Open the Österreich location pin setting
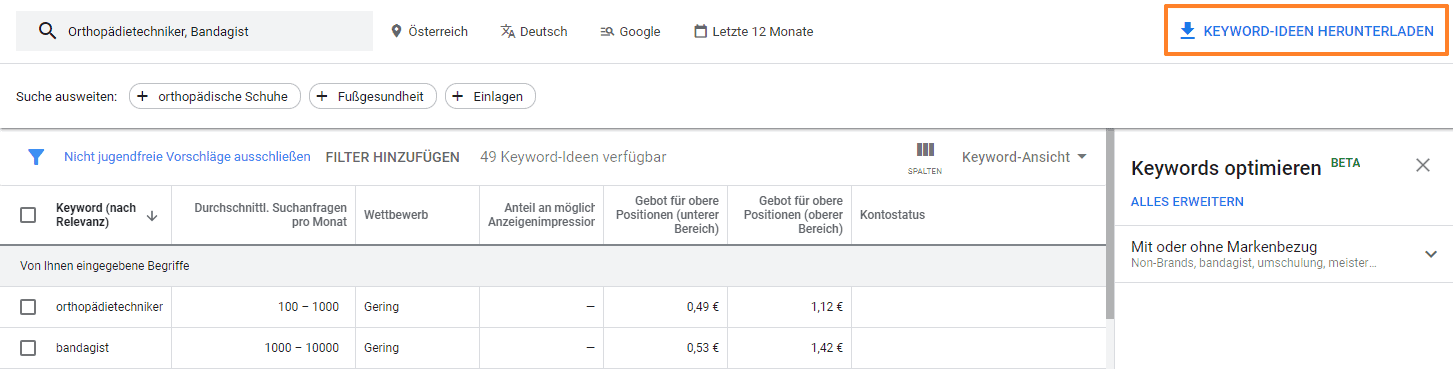 429,31
